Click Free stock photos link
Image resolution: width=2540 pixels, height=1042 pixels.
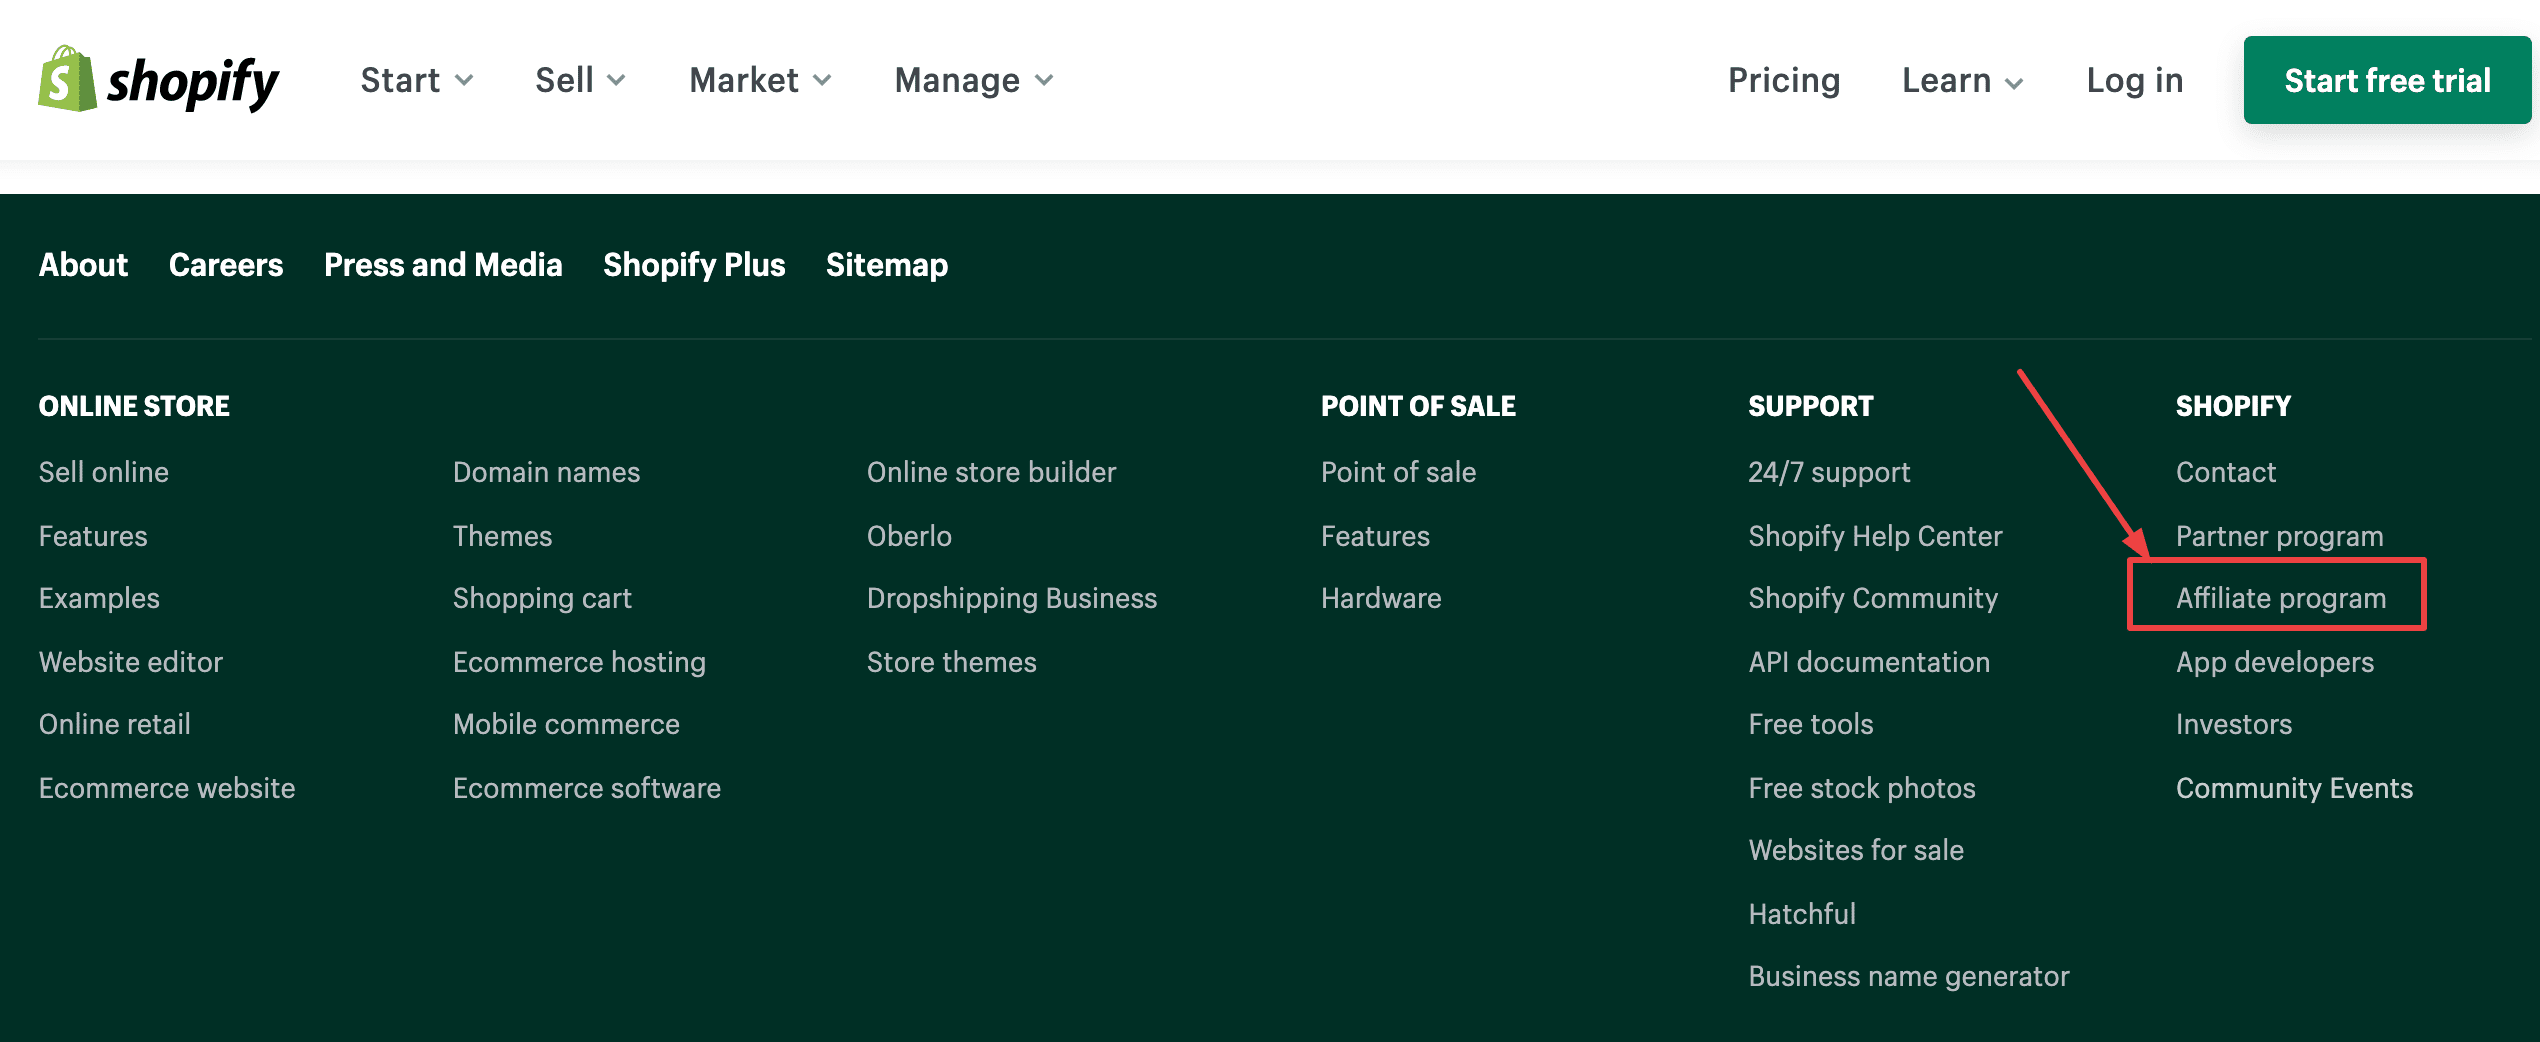pos(1862,788)
